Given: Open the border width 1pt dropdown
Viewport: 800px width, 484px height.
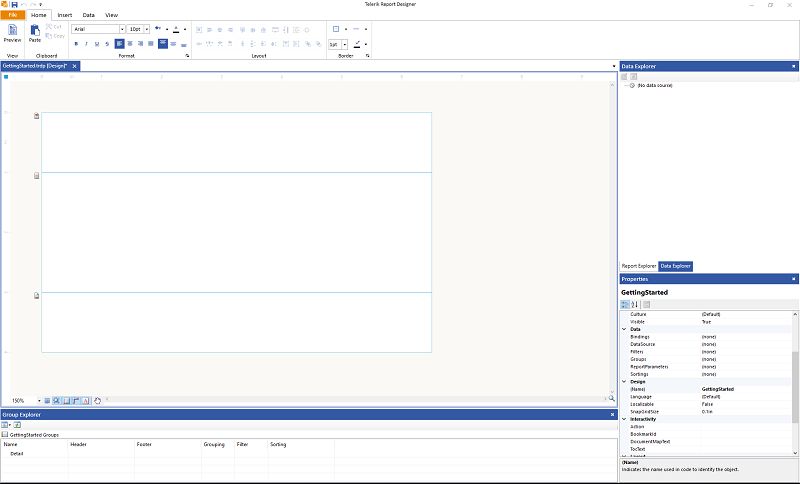Looking at the screenshot, I should pos(345,44).
